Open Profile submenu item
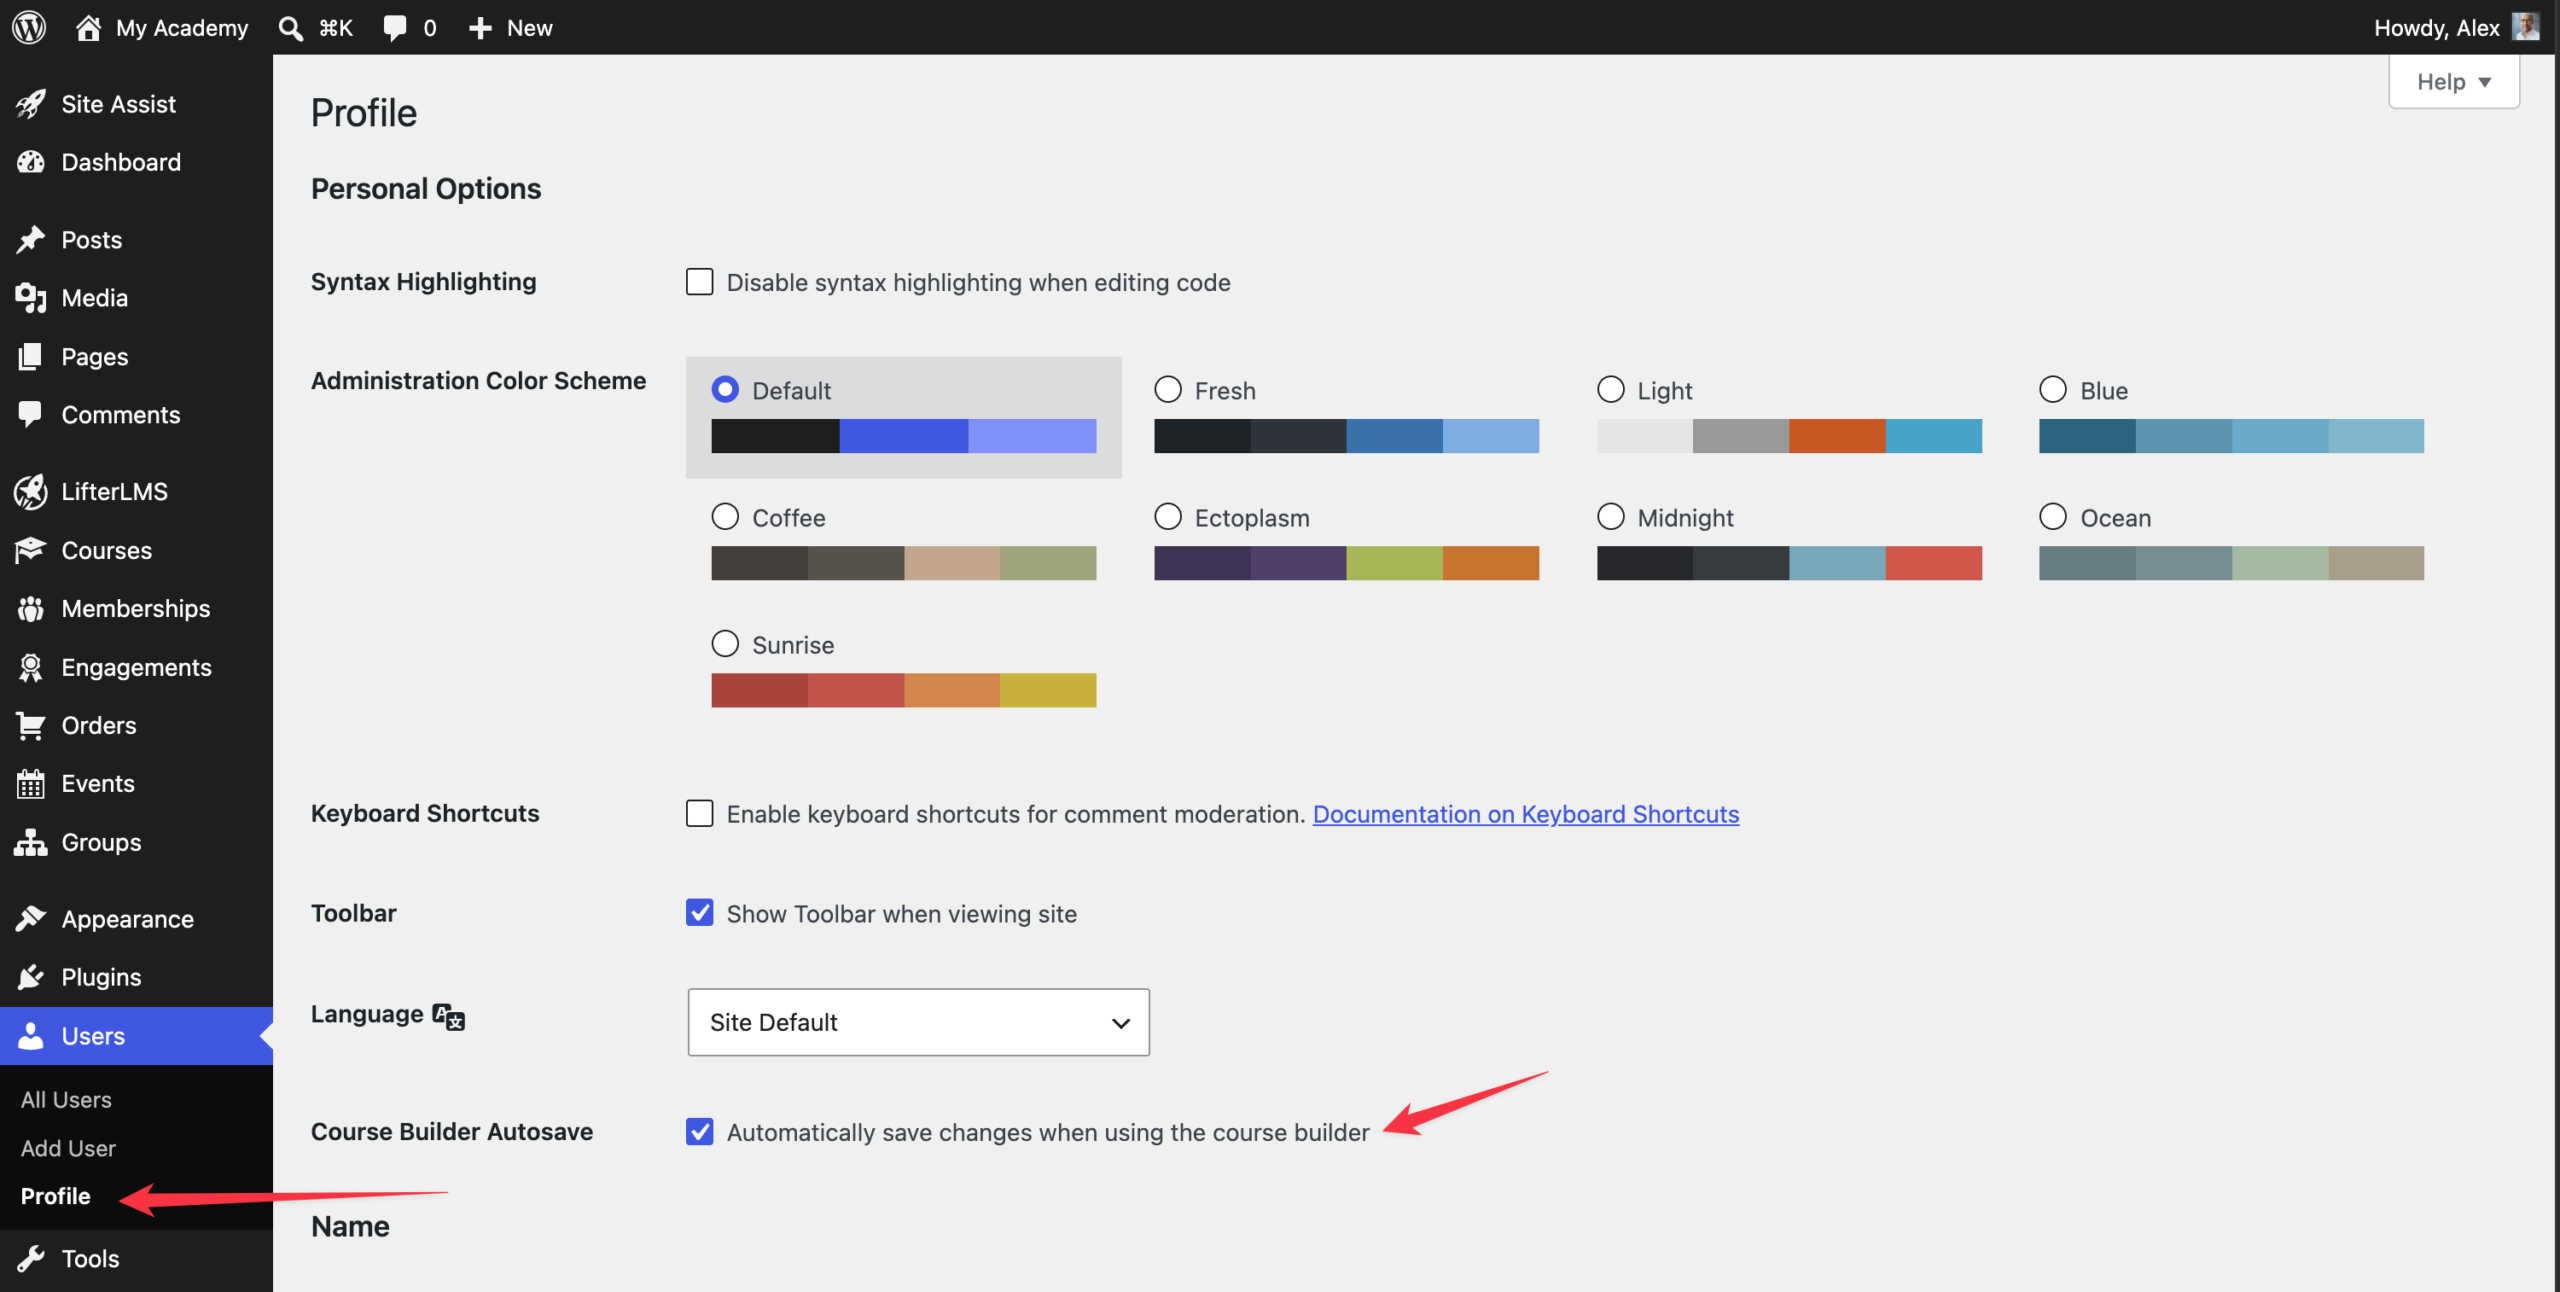2560x1292 pixels. pyautogui.click(x=55, y=1196)
